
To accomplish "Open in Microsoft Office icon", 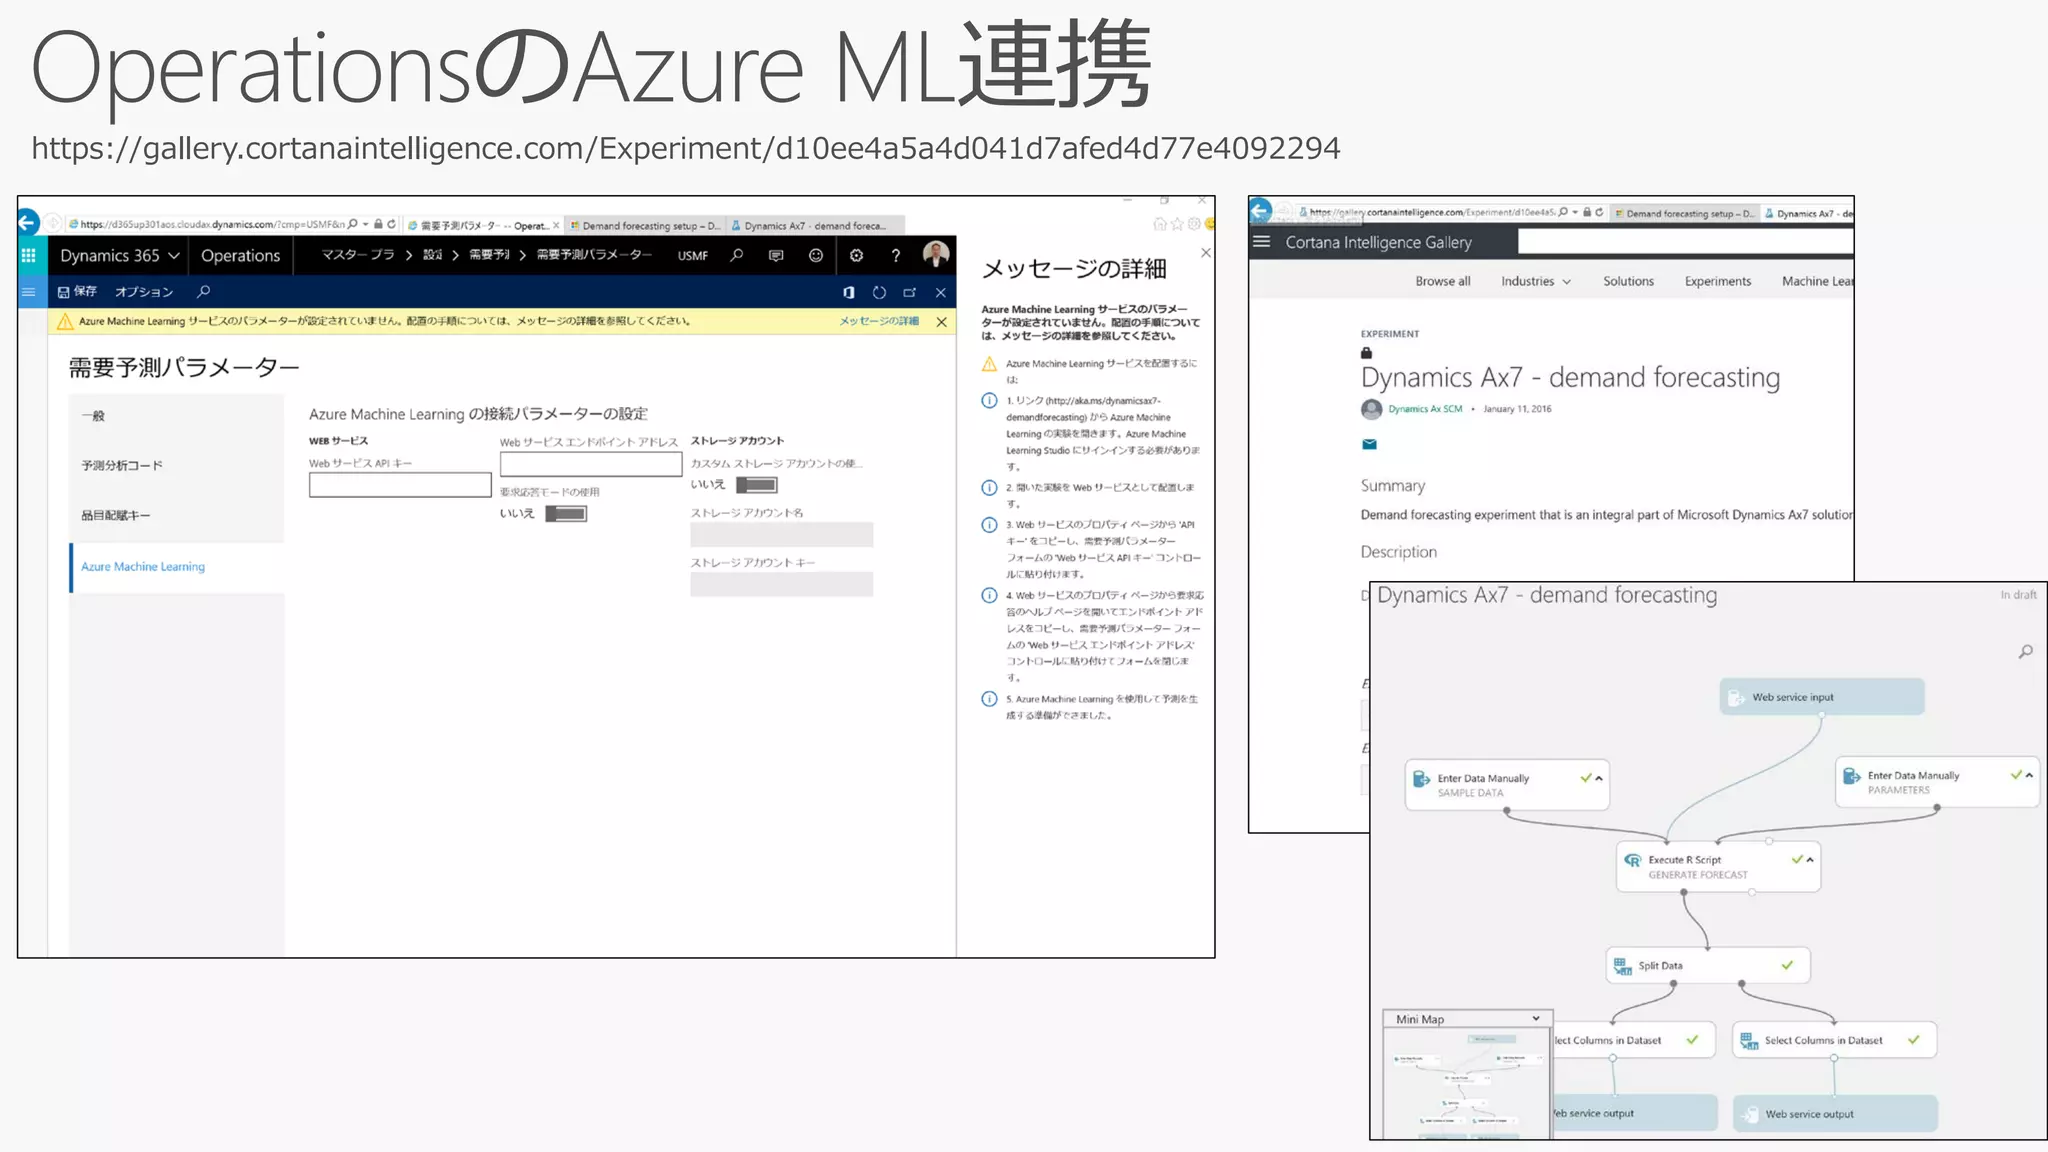I will [848, 293].
